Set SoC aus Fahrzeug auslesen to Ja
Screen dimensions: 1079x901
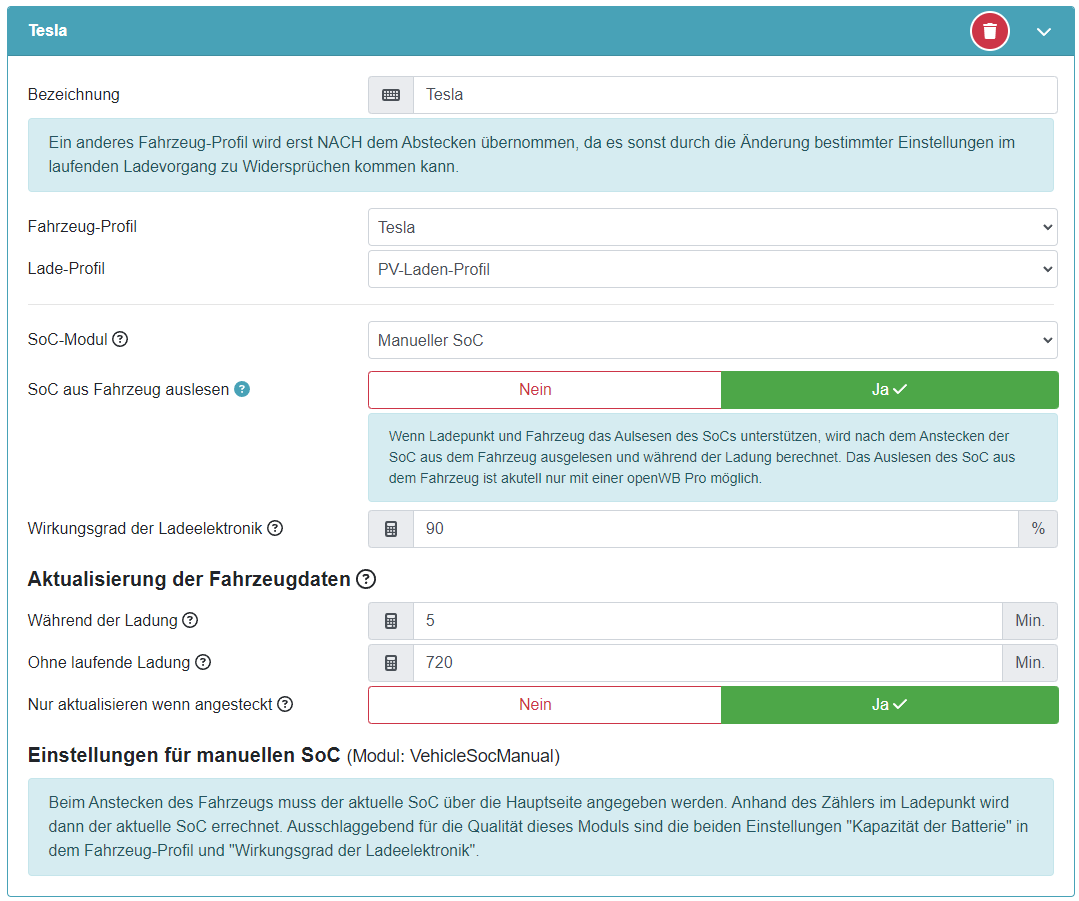890,390
